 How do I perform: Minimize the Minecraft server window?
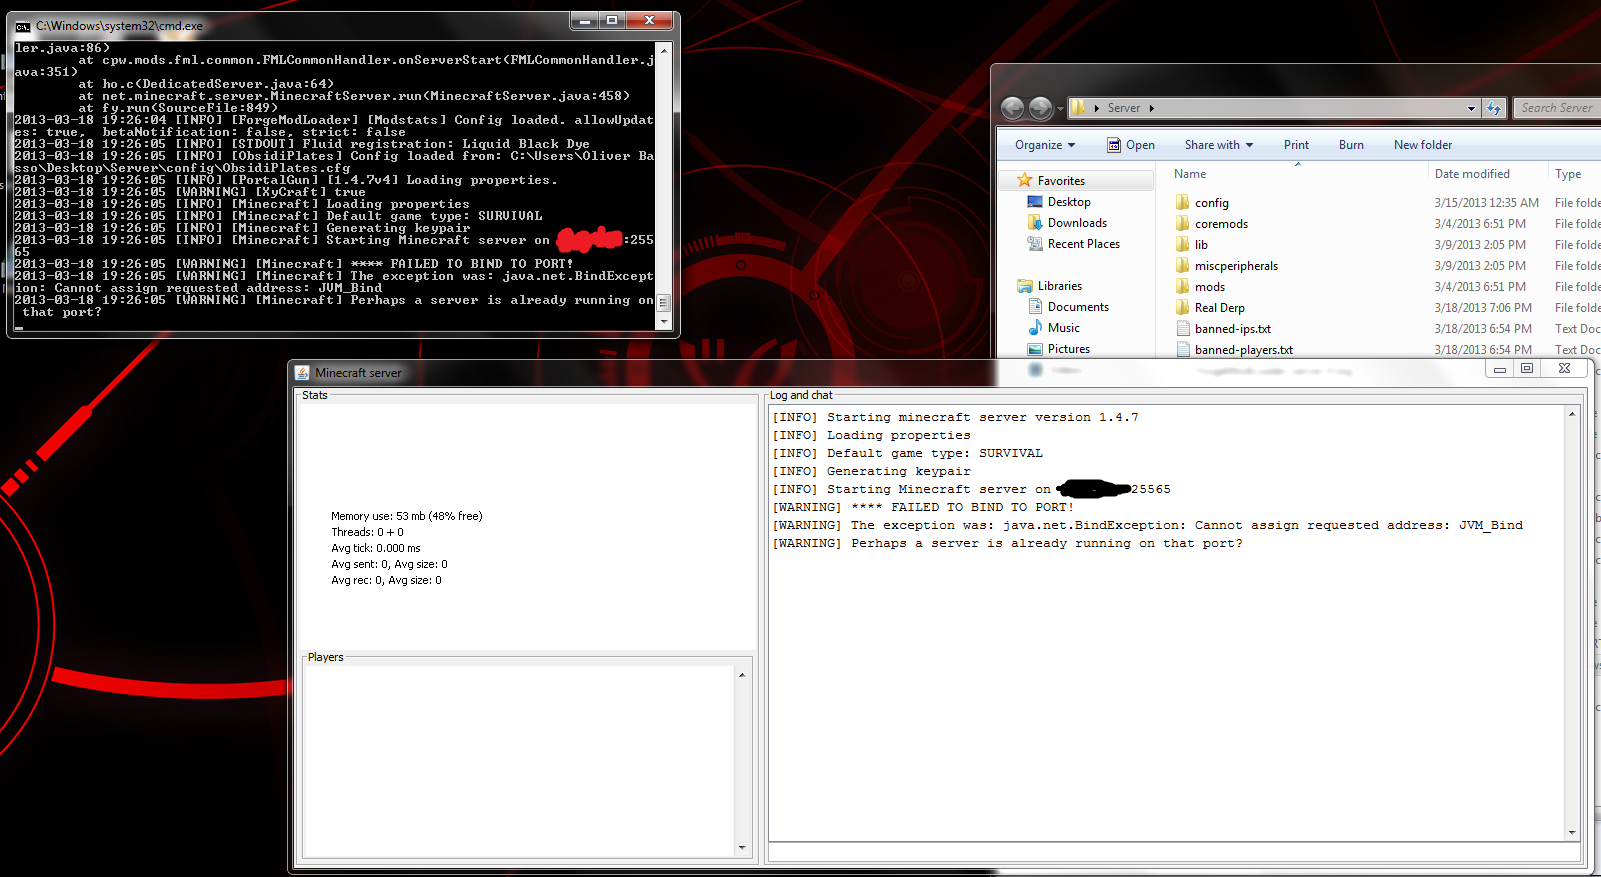[x=1499, y=369]
